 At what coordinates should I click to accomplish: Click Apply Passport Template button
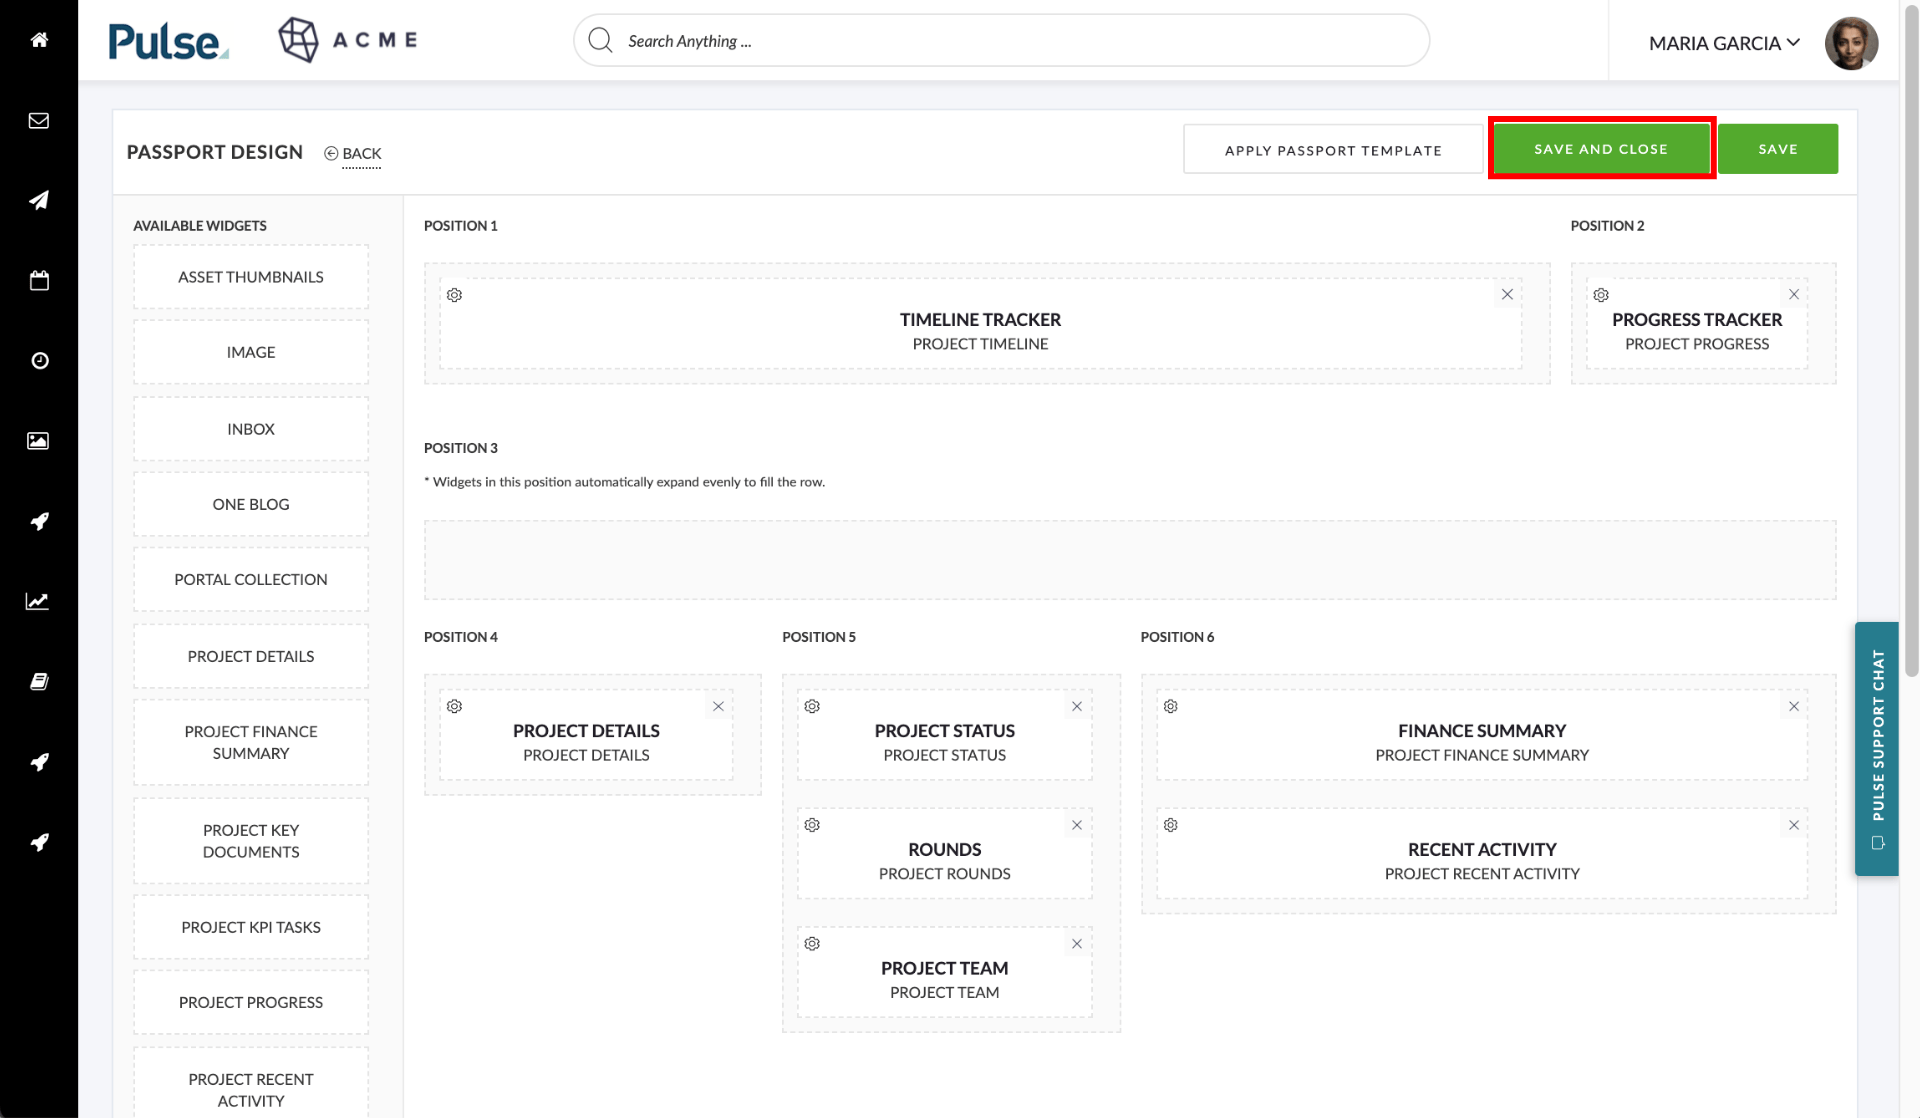[1333, 150]
